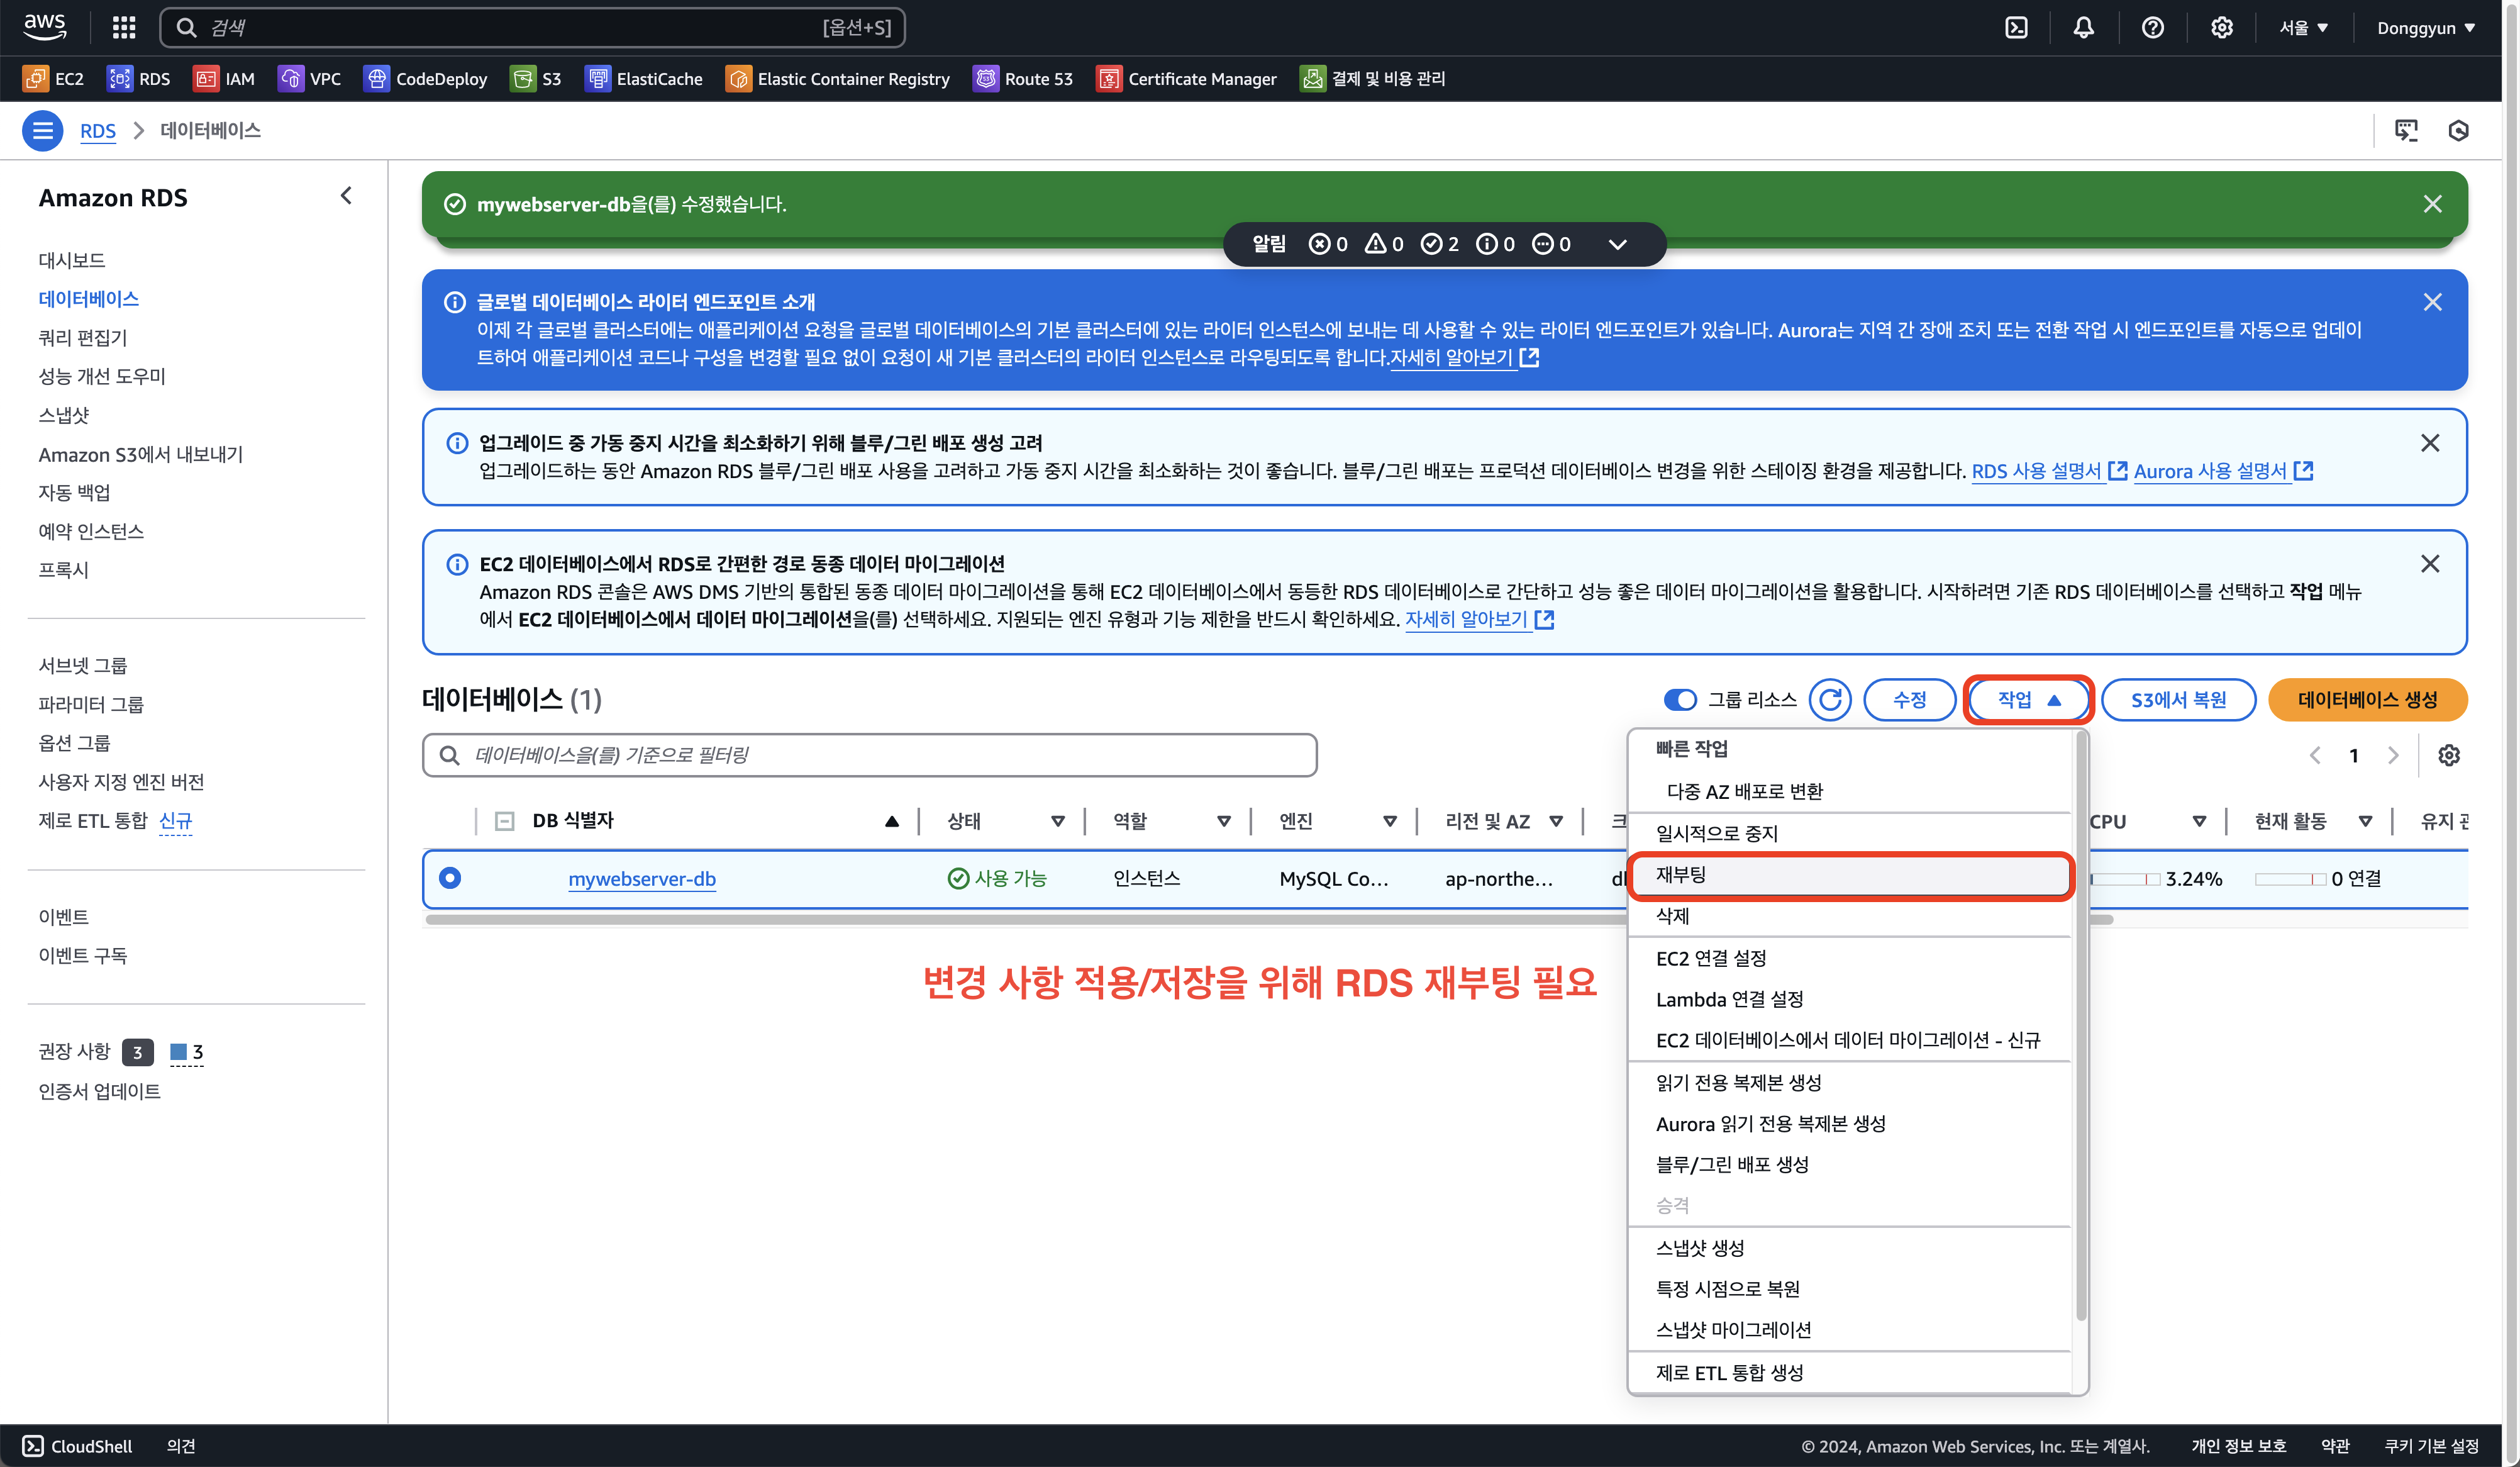Viewport: 2520px width, 1467px height.
Task: Click the 수정 button
Action: [1909, 699]
